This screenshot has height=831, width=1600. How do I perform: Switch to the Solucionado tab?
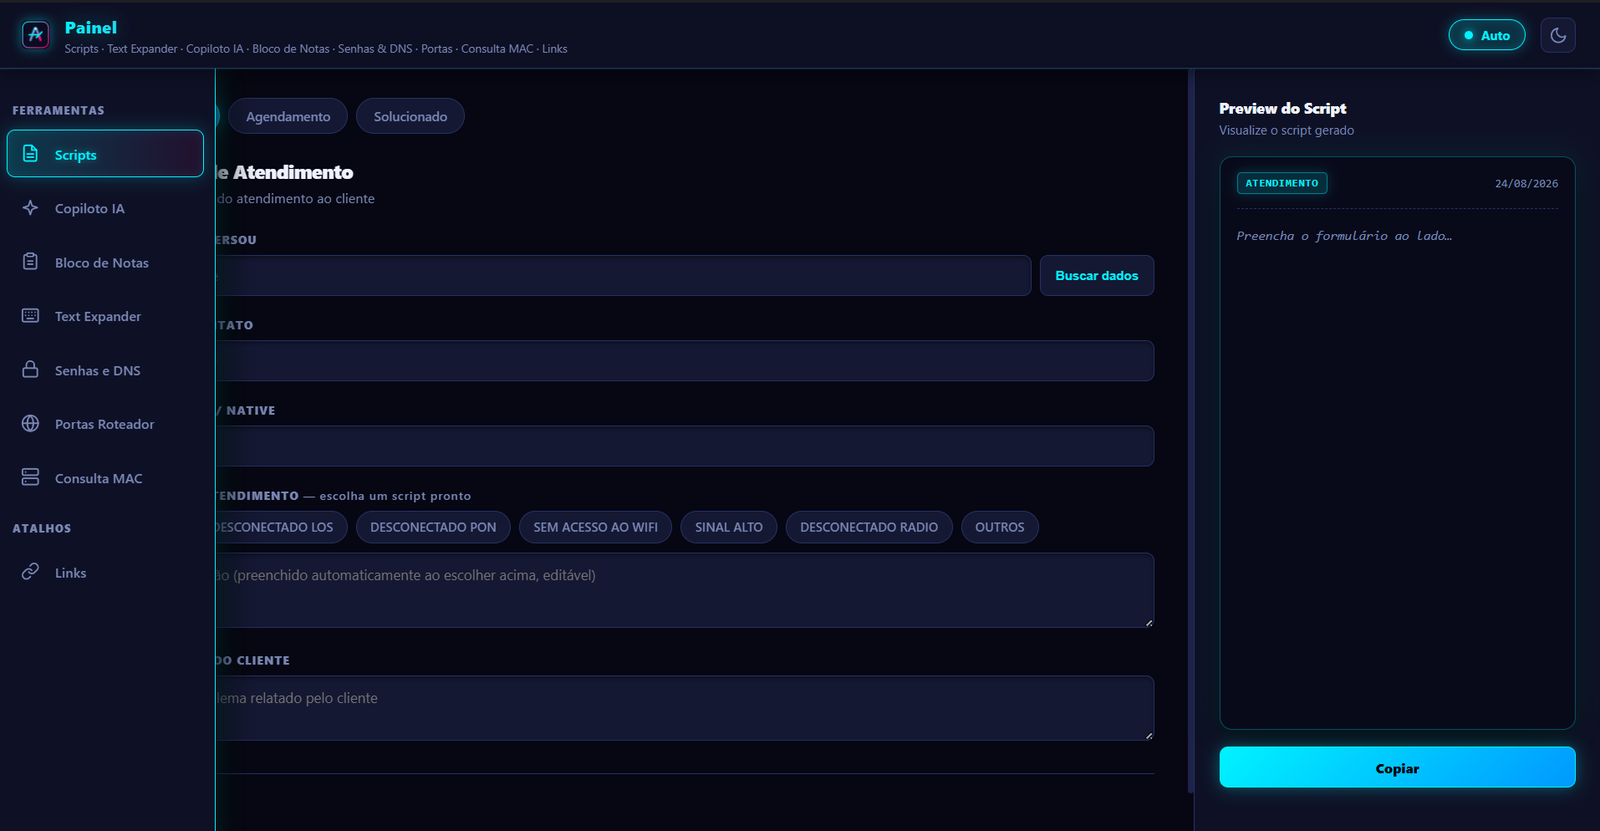pos(410,116)
